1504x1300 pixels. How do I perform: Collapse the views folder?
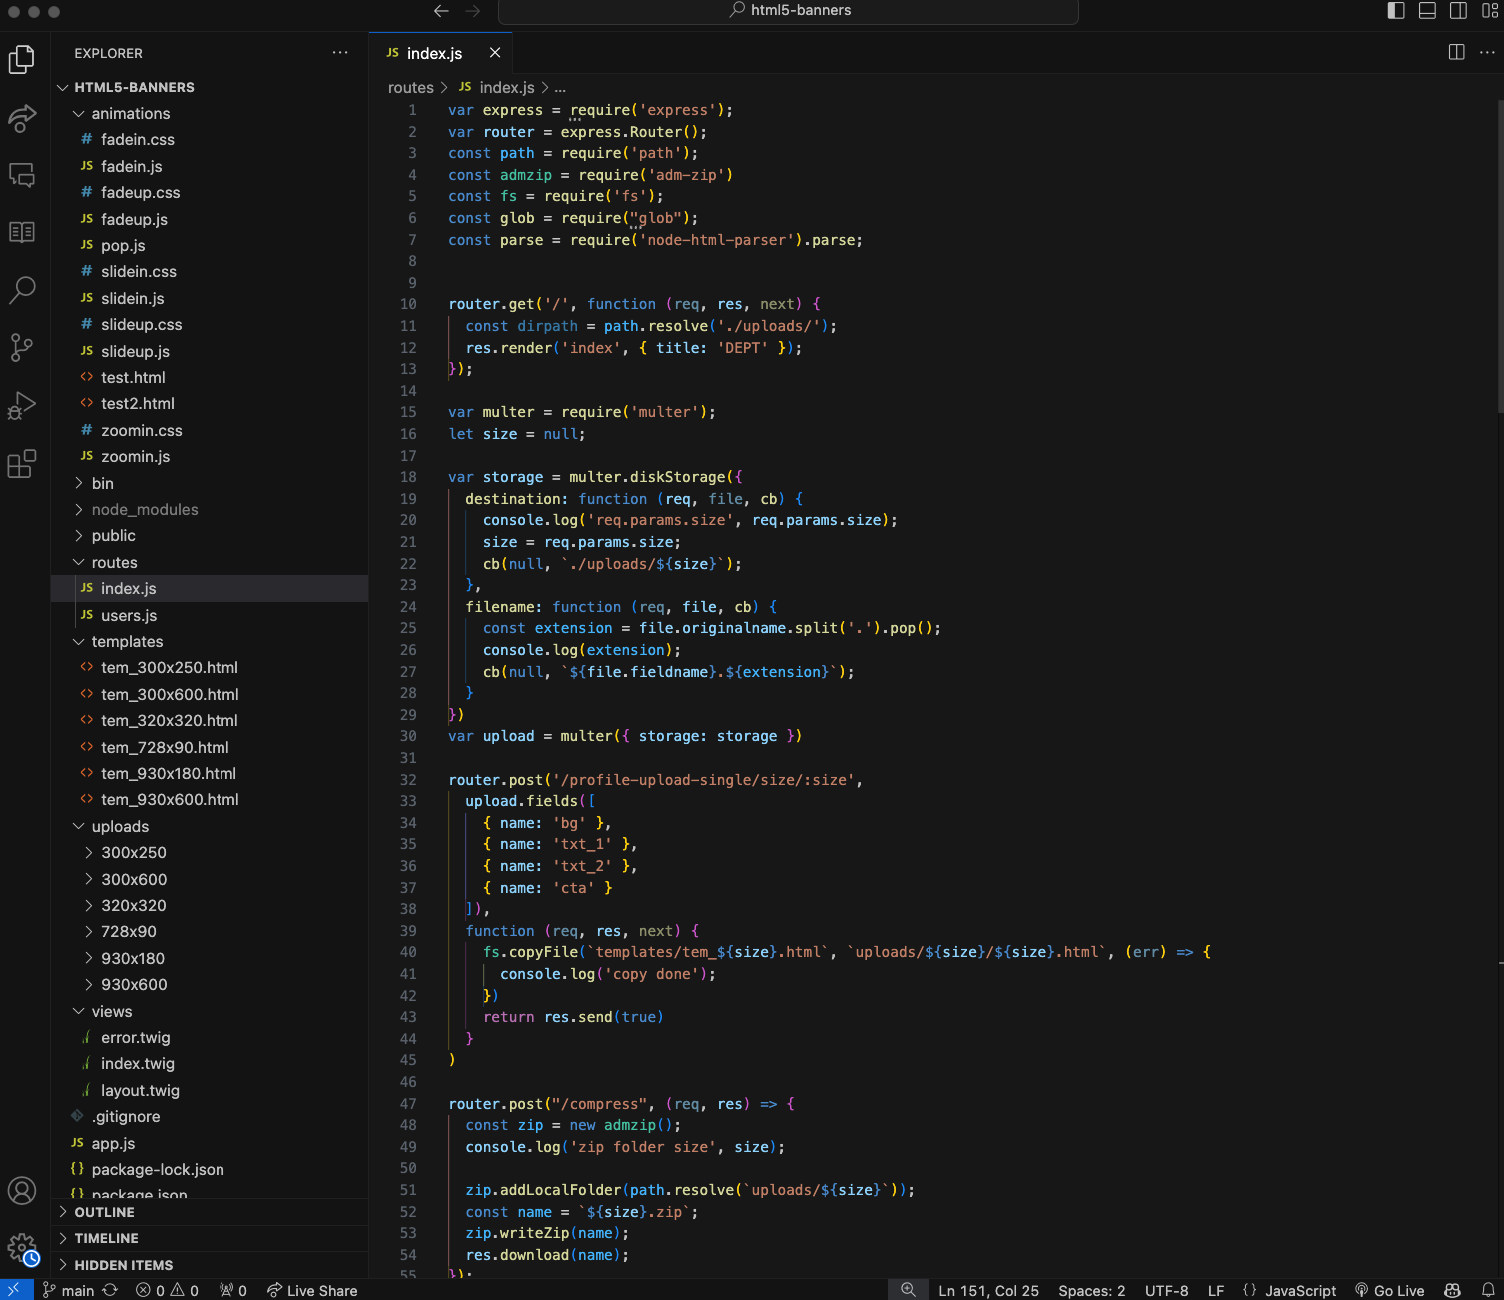pos(210,1011)
